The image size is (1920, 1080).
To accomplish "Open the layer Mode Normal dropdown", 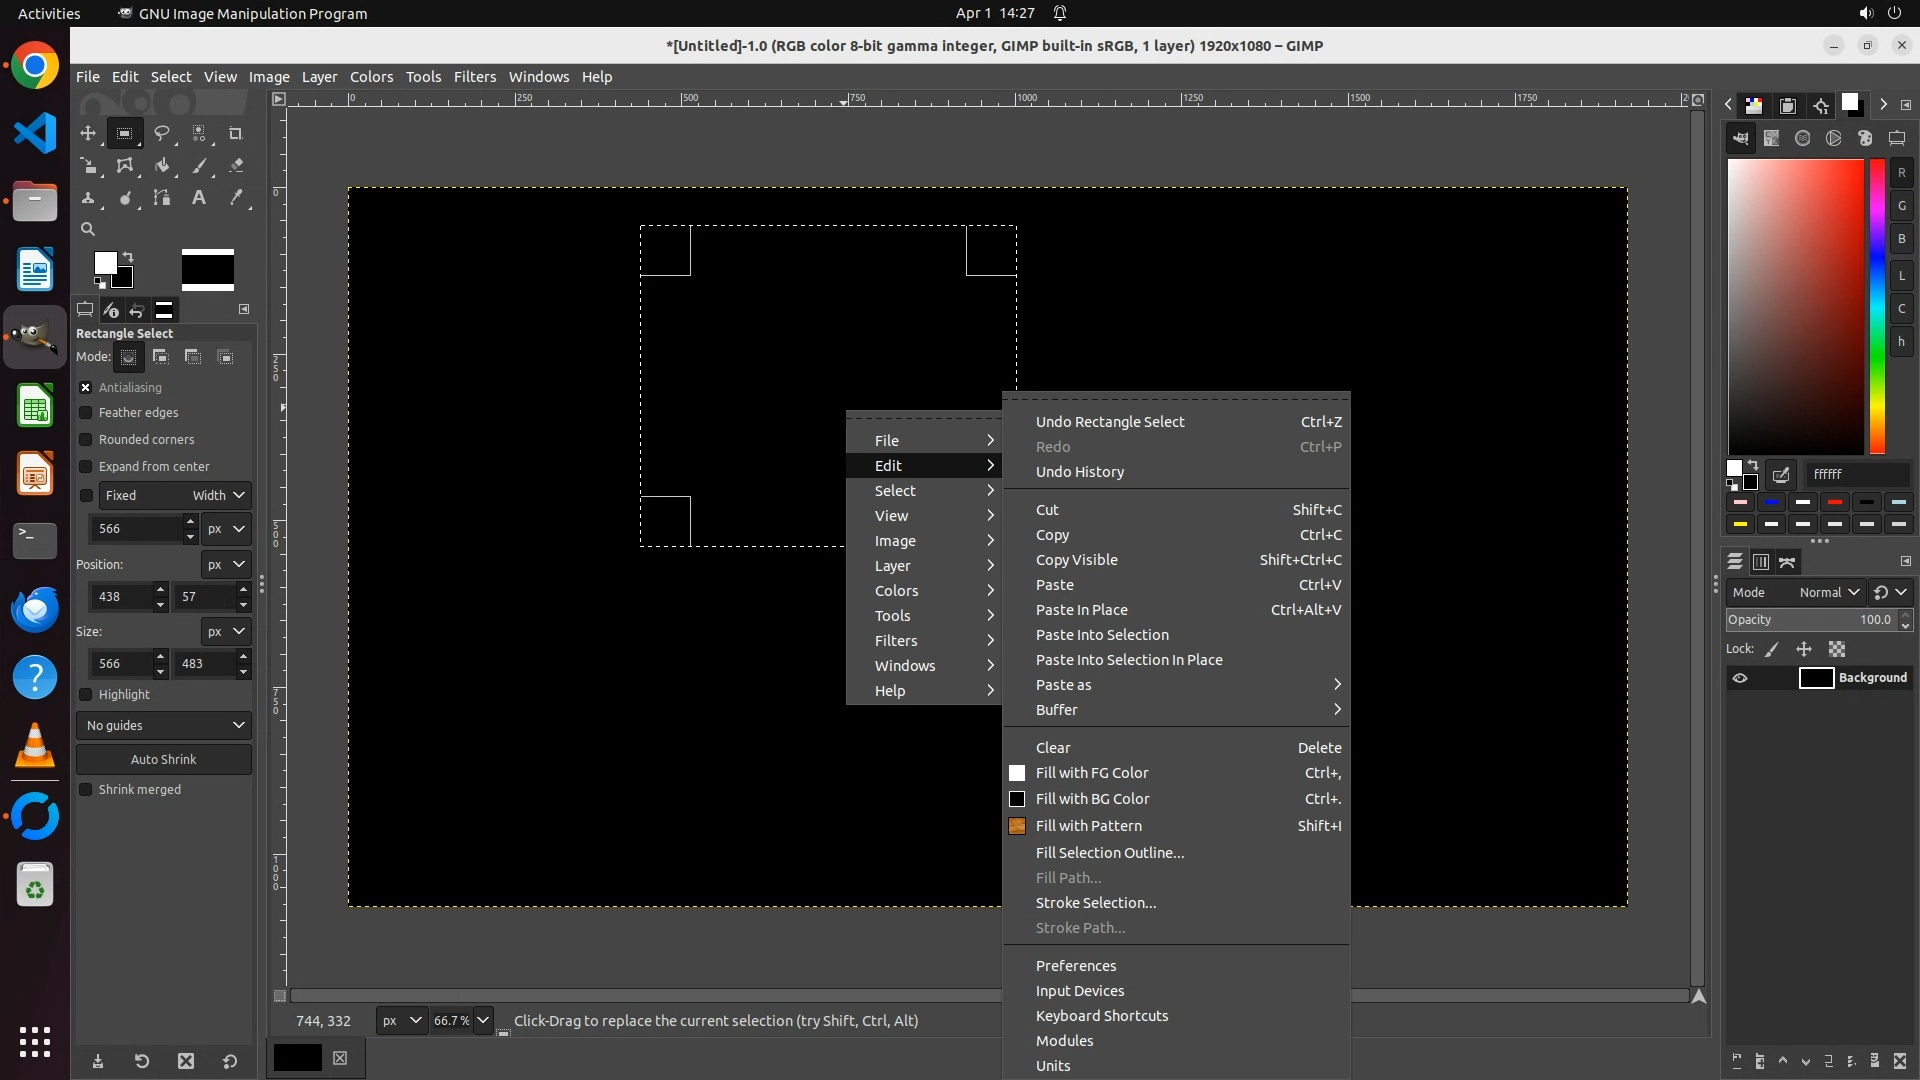I will (x=1828, y=592).
